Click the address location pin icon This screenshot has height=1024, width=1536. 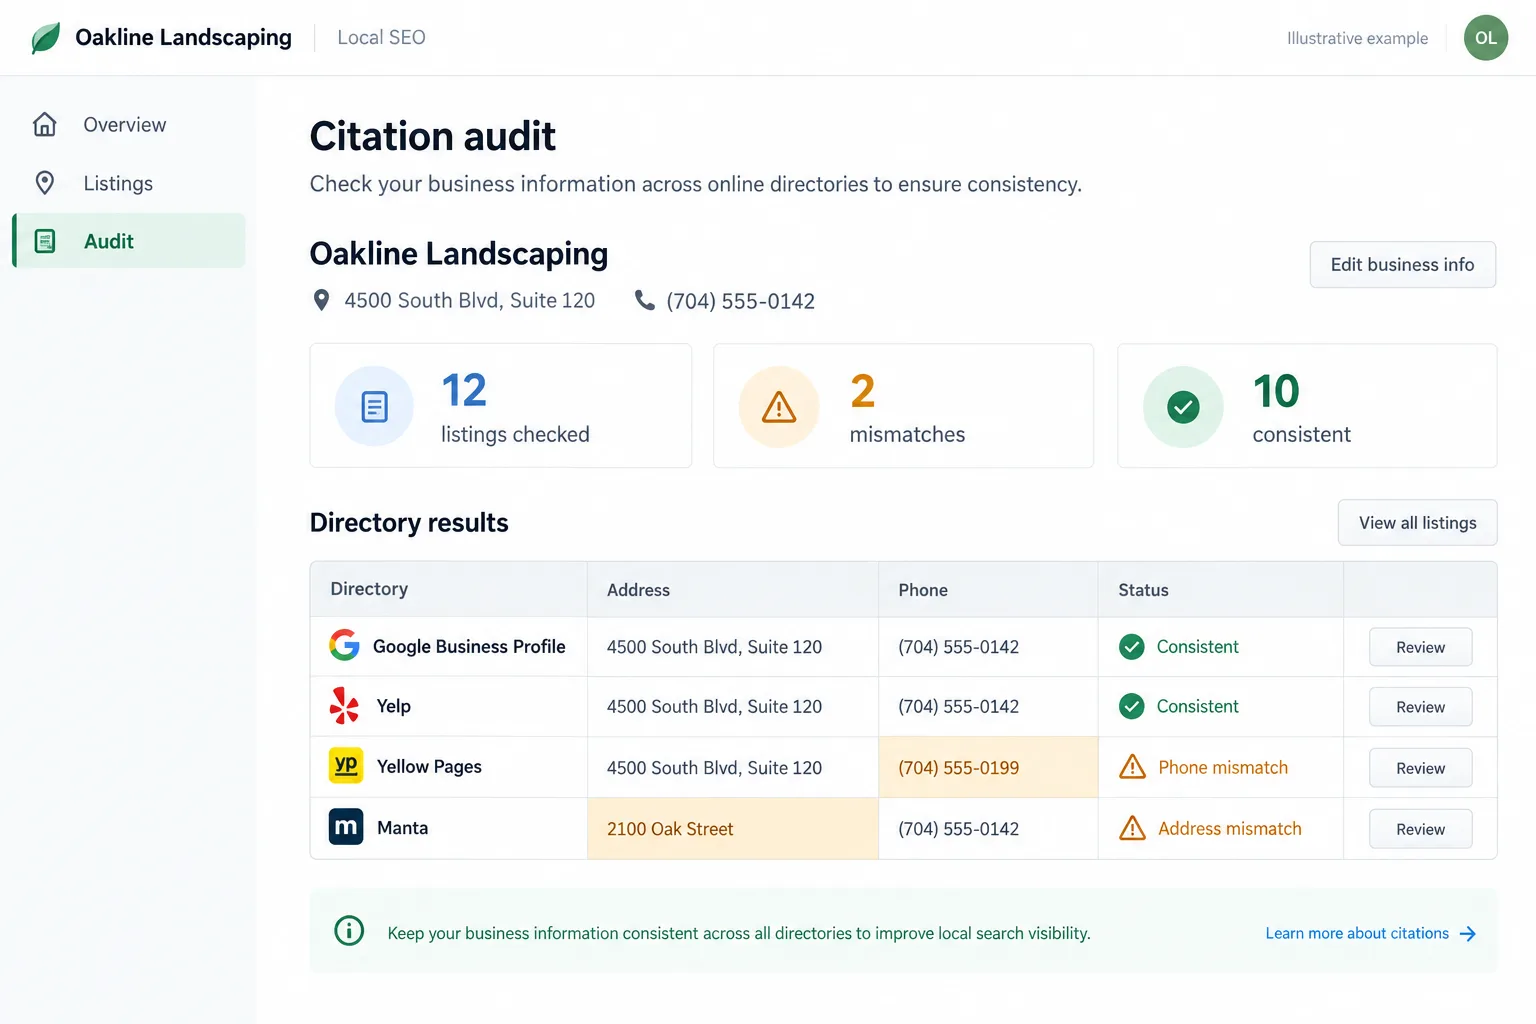(321, 300)
